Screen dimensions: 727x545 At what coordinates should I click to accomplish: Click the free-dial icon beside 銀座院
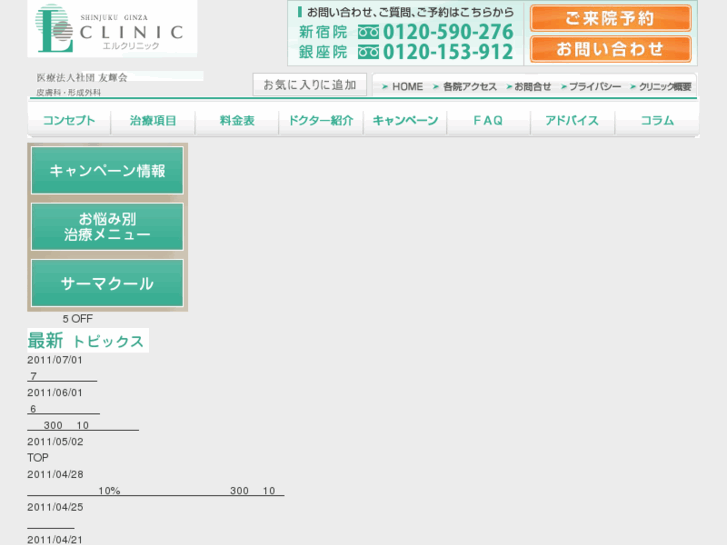click(x=368, y=52)
